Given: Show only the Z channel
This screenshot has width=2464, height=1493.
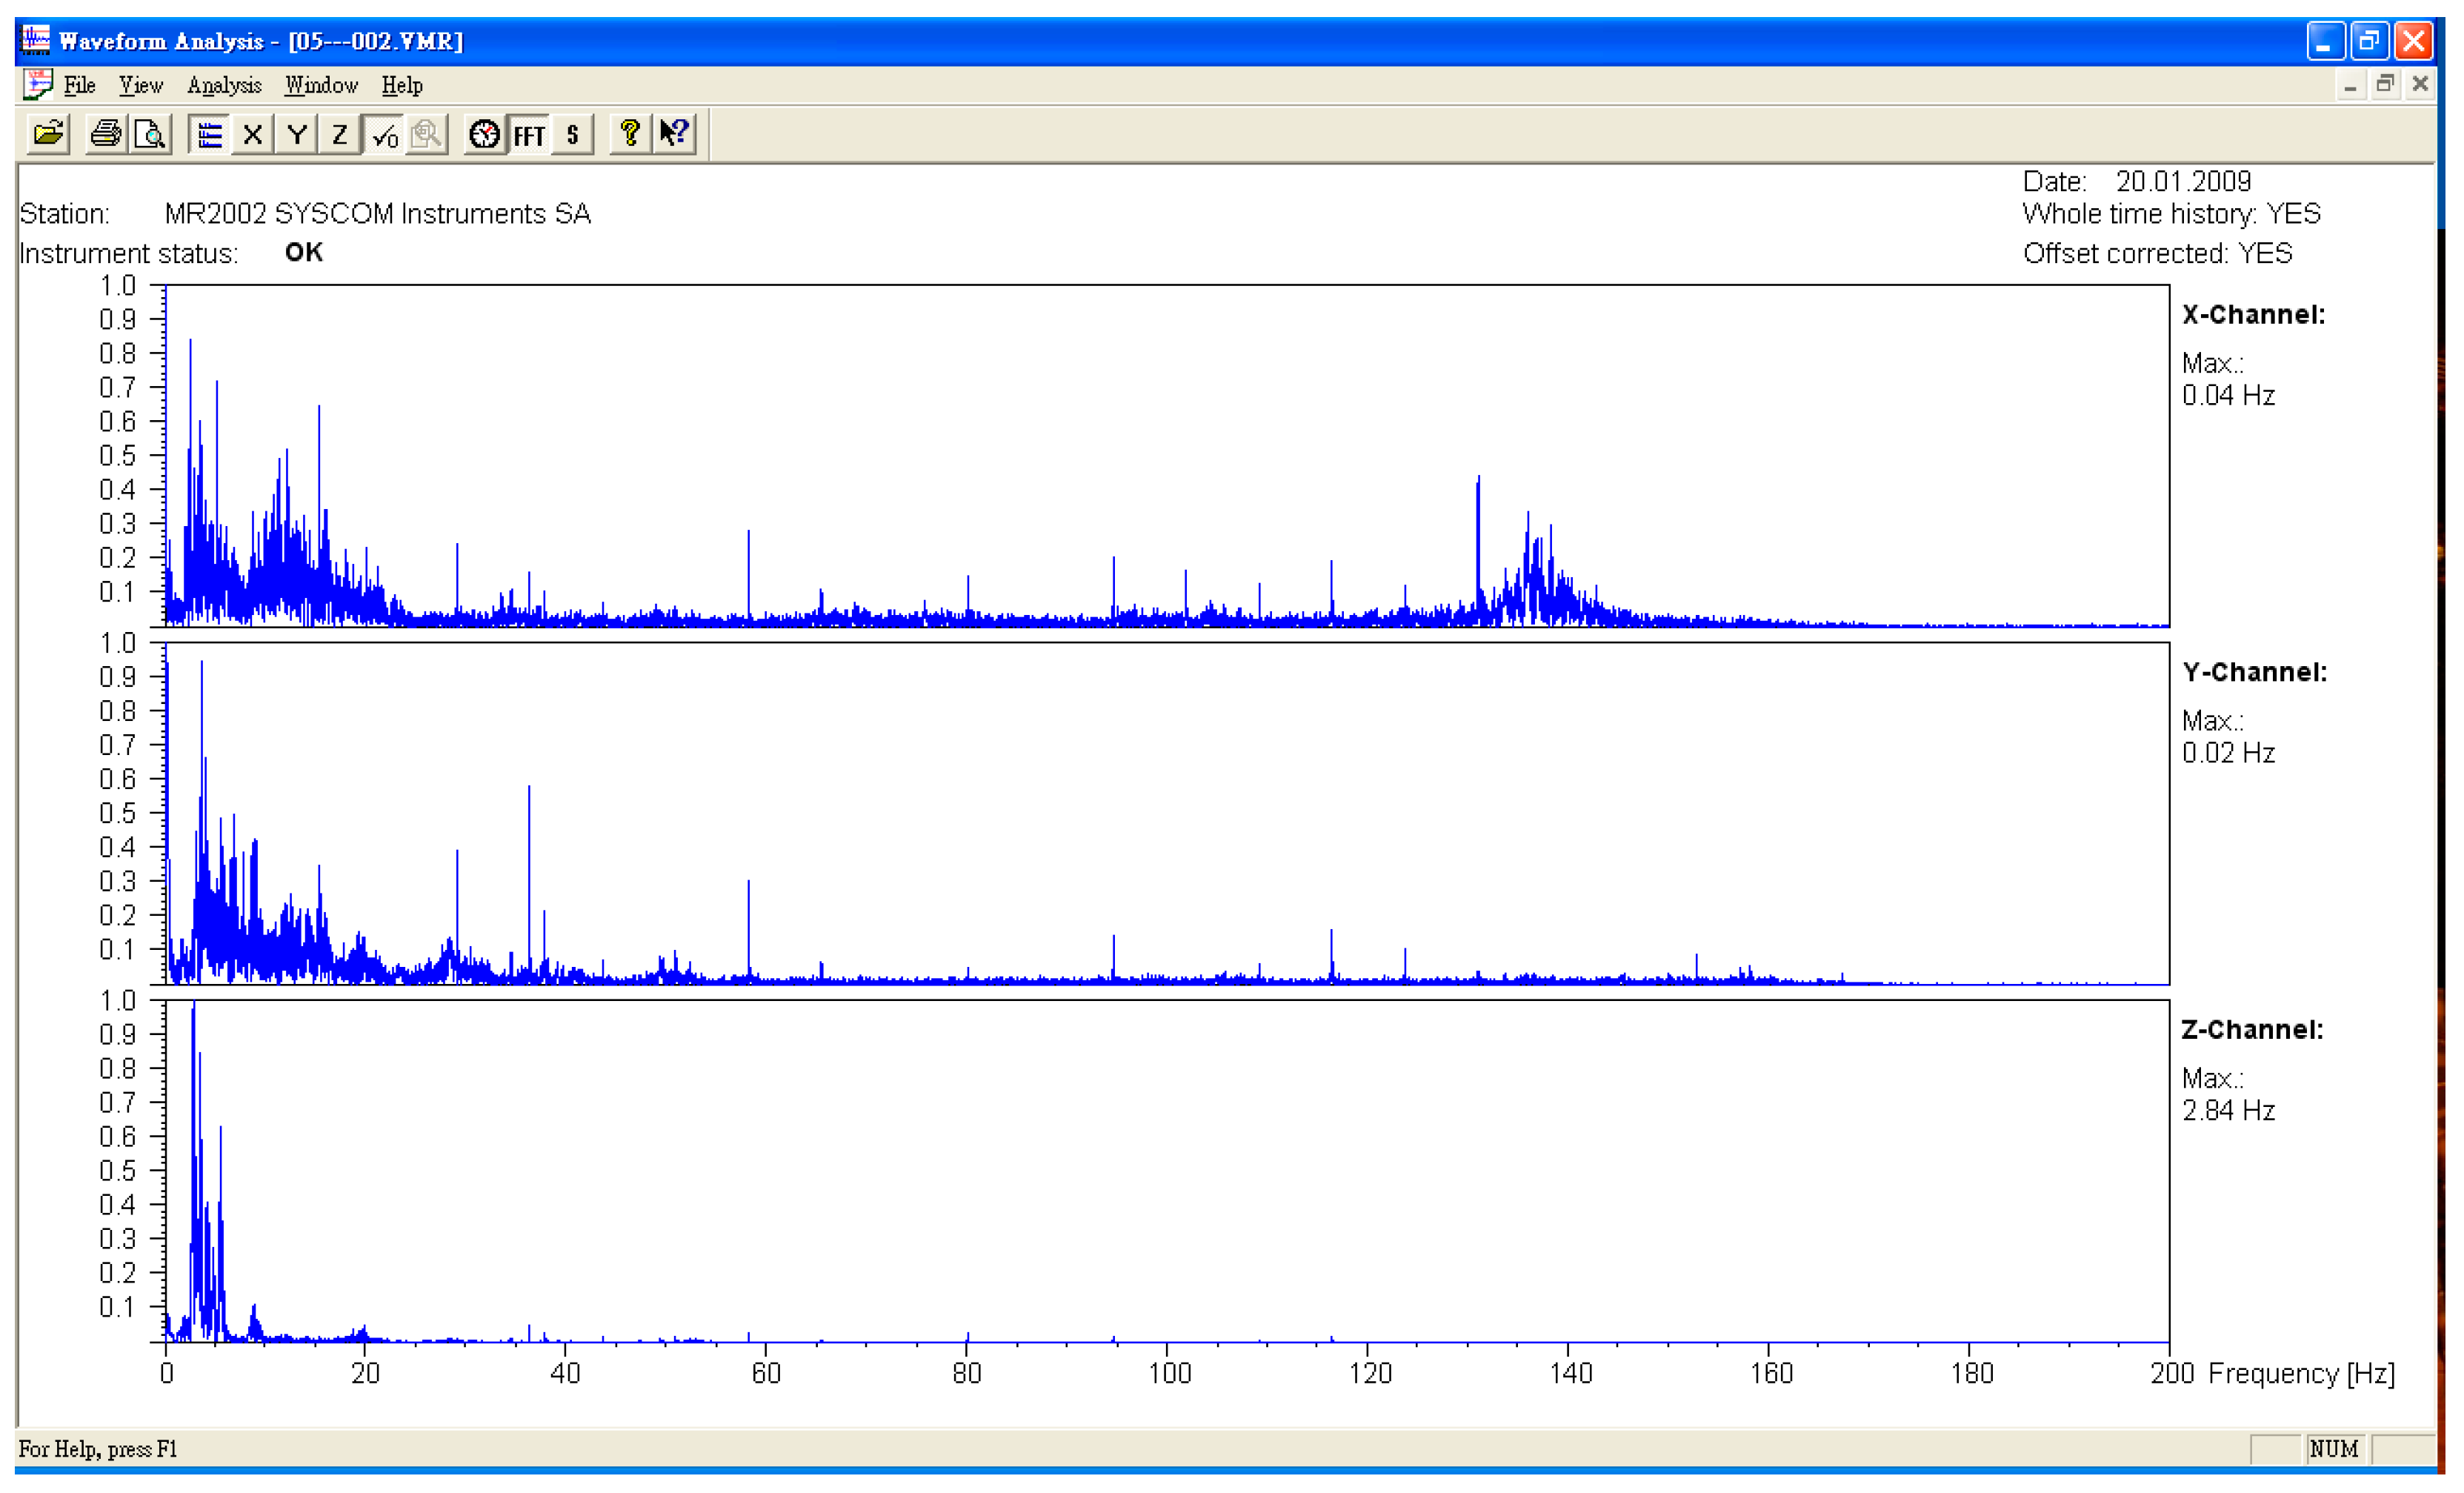Looking at the screenshot, I should tap(340, 134).
